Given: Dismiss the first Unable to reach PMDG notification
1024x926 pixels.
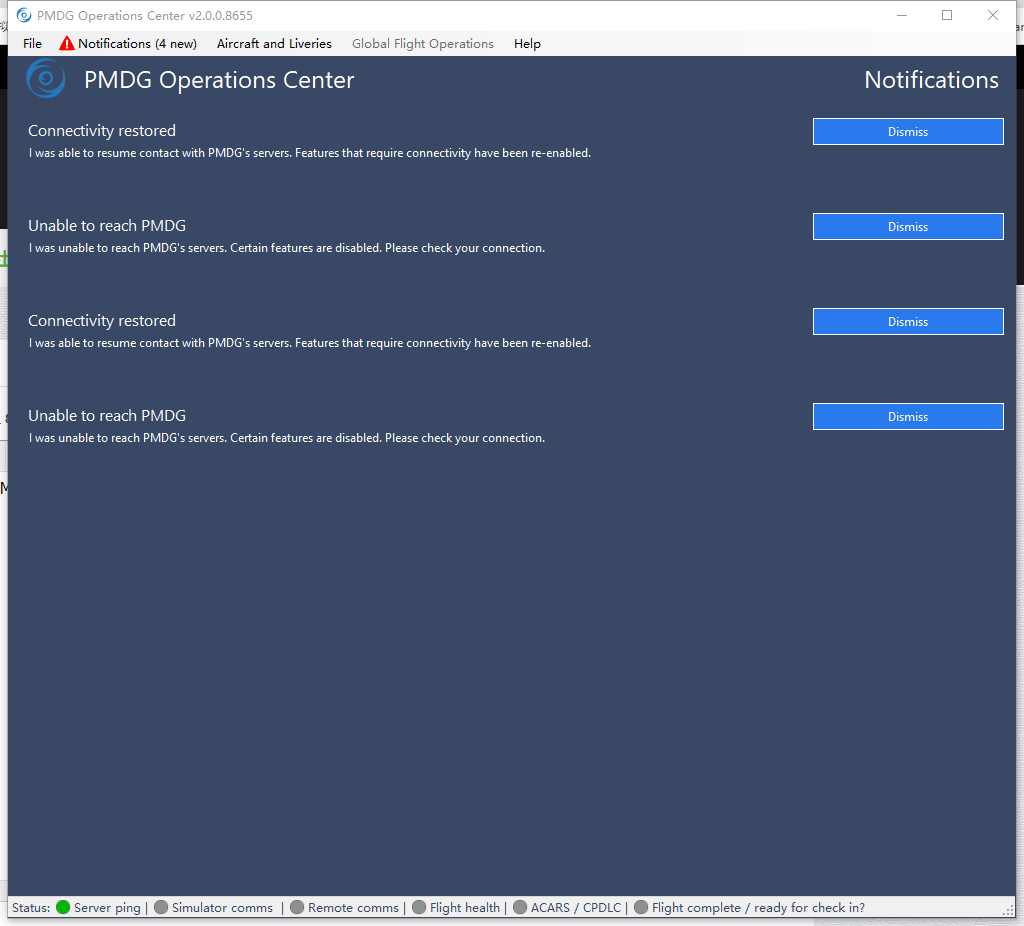Looking at the screenshot, I should tap(907, 226).
